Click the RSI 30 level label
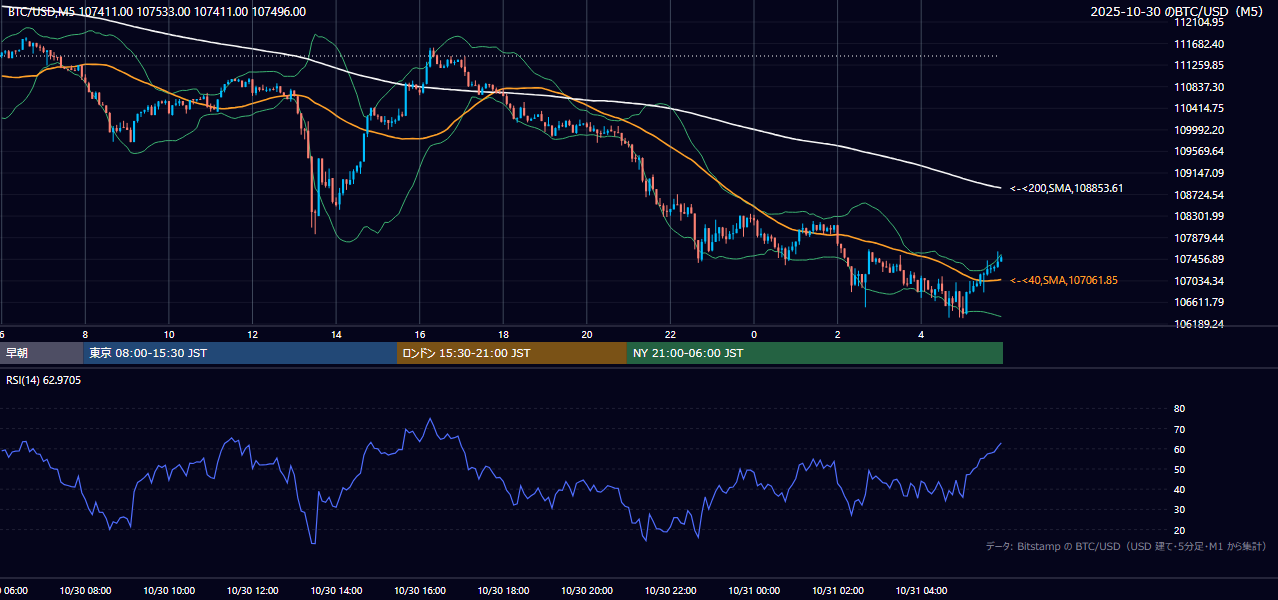The width and height of the screenshot is (1278, 600). (x=1179, y=510)
